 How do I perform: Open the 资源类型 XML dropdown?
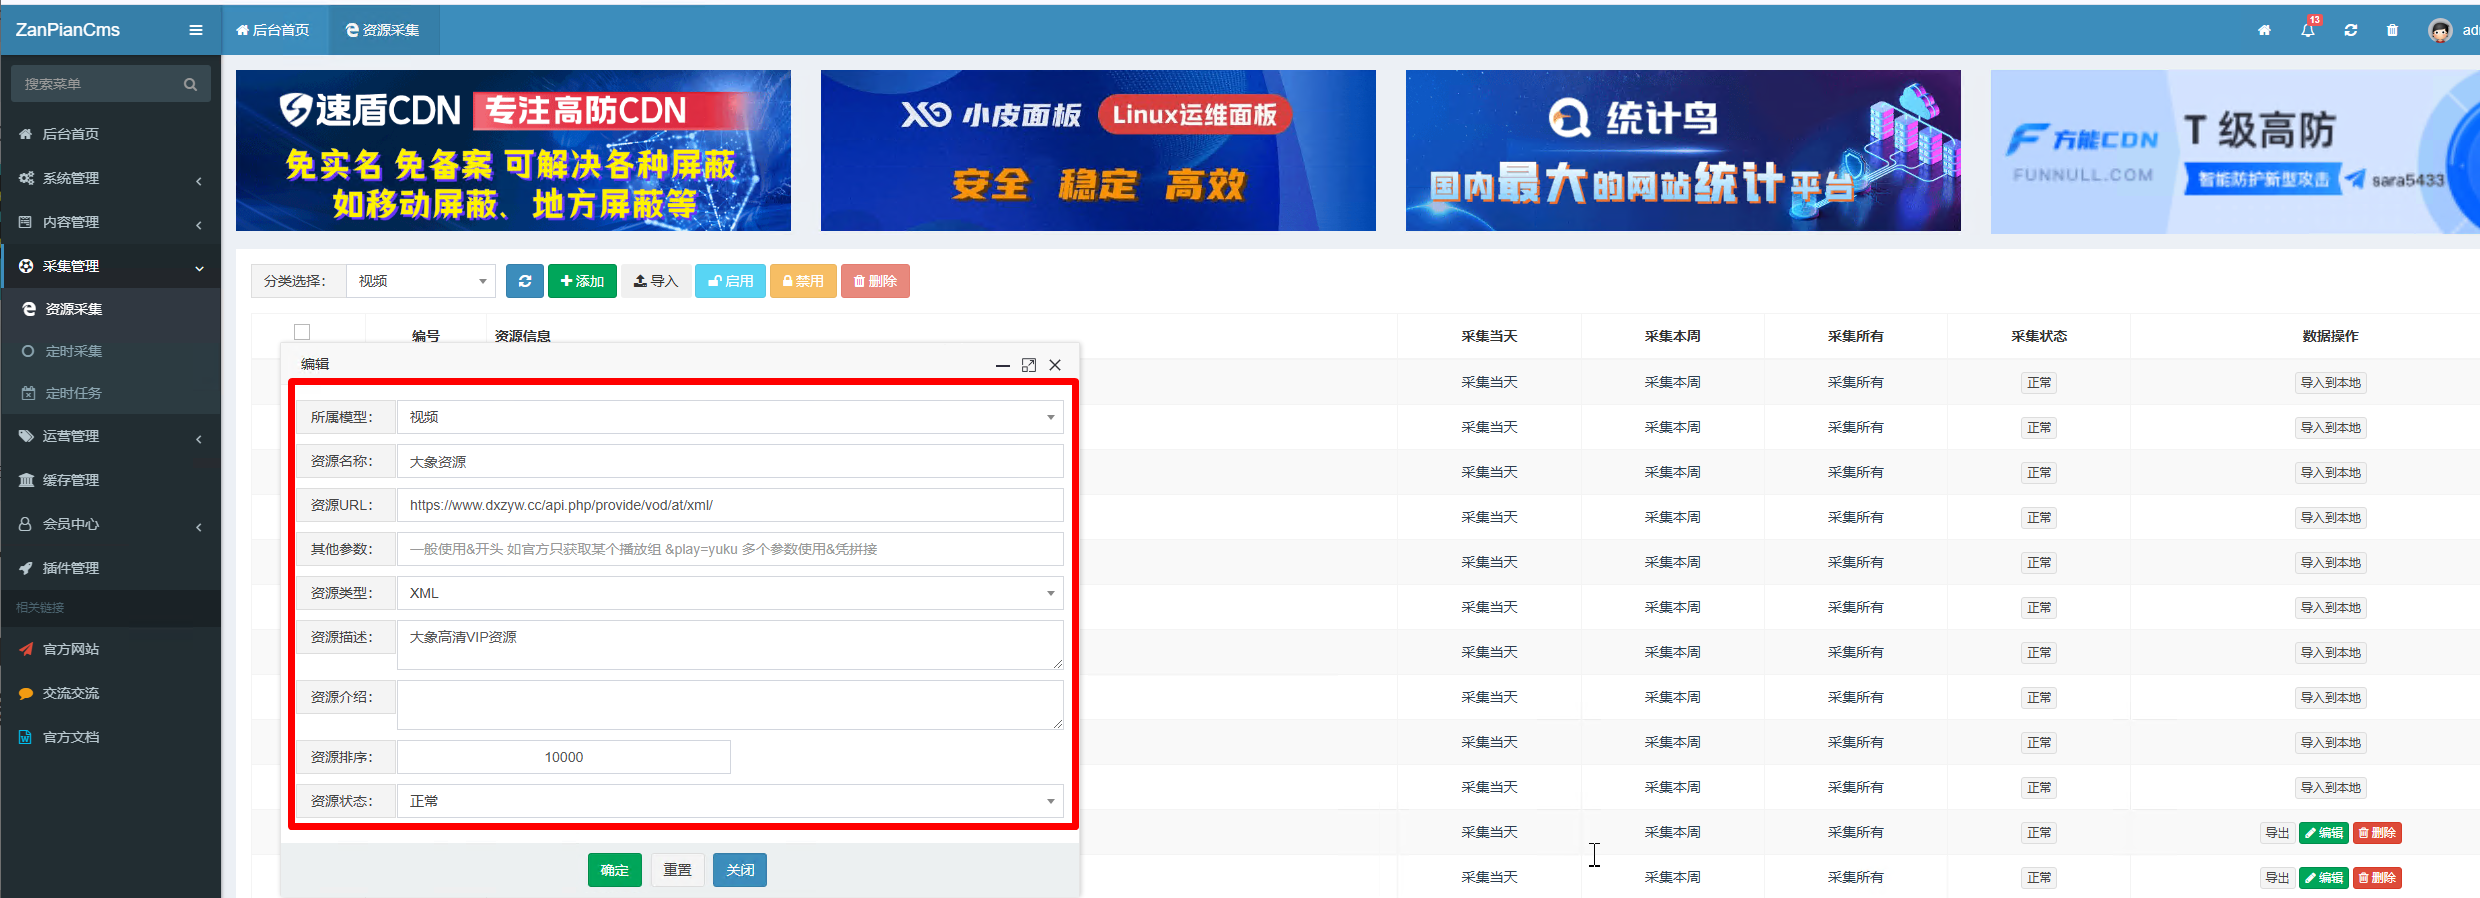click(x=730, y=593)
